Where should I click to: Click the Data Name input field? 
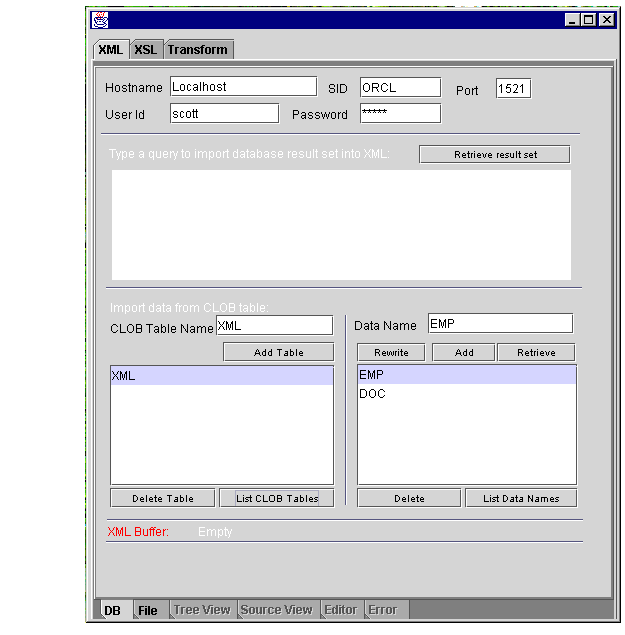[x=500, y=324]
